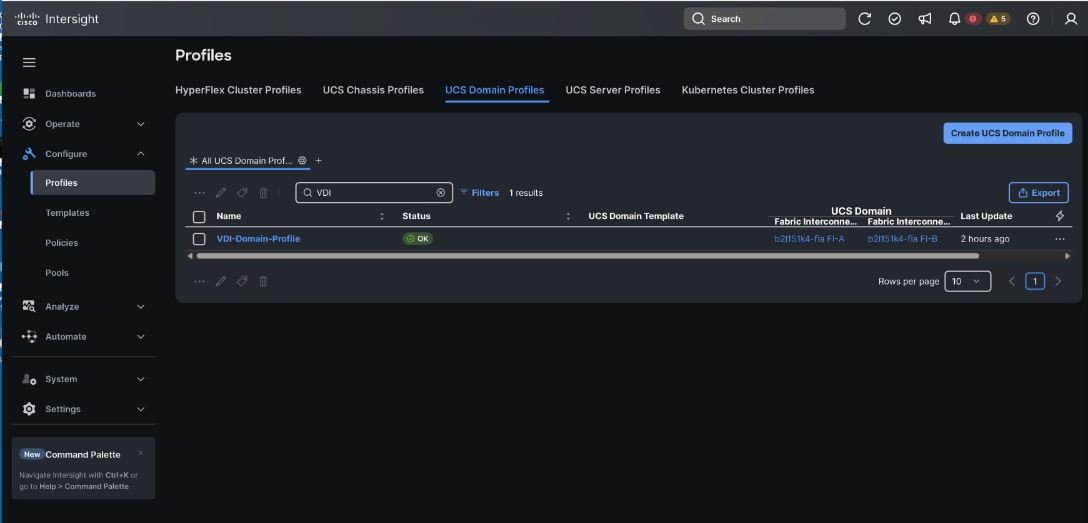Open the Filters option

[479, 193]
